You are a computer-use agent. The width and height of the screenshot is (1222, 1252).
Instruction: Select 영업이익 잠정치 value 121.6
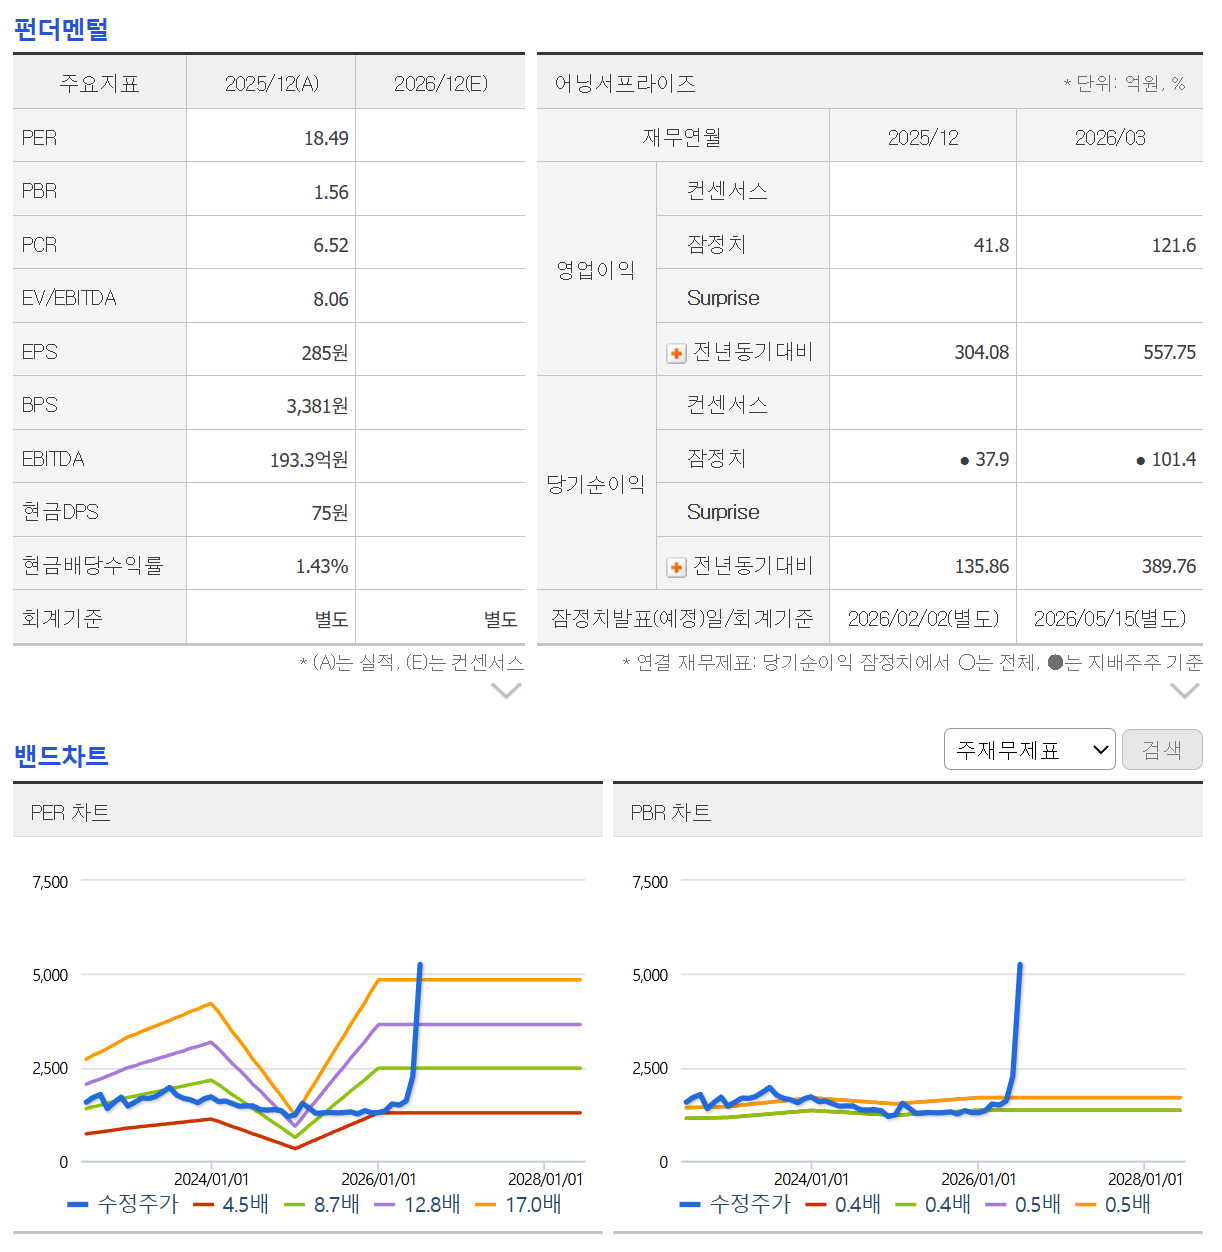point(1174,245)
